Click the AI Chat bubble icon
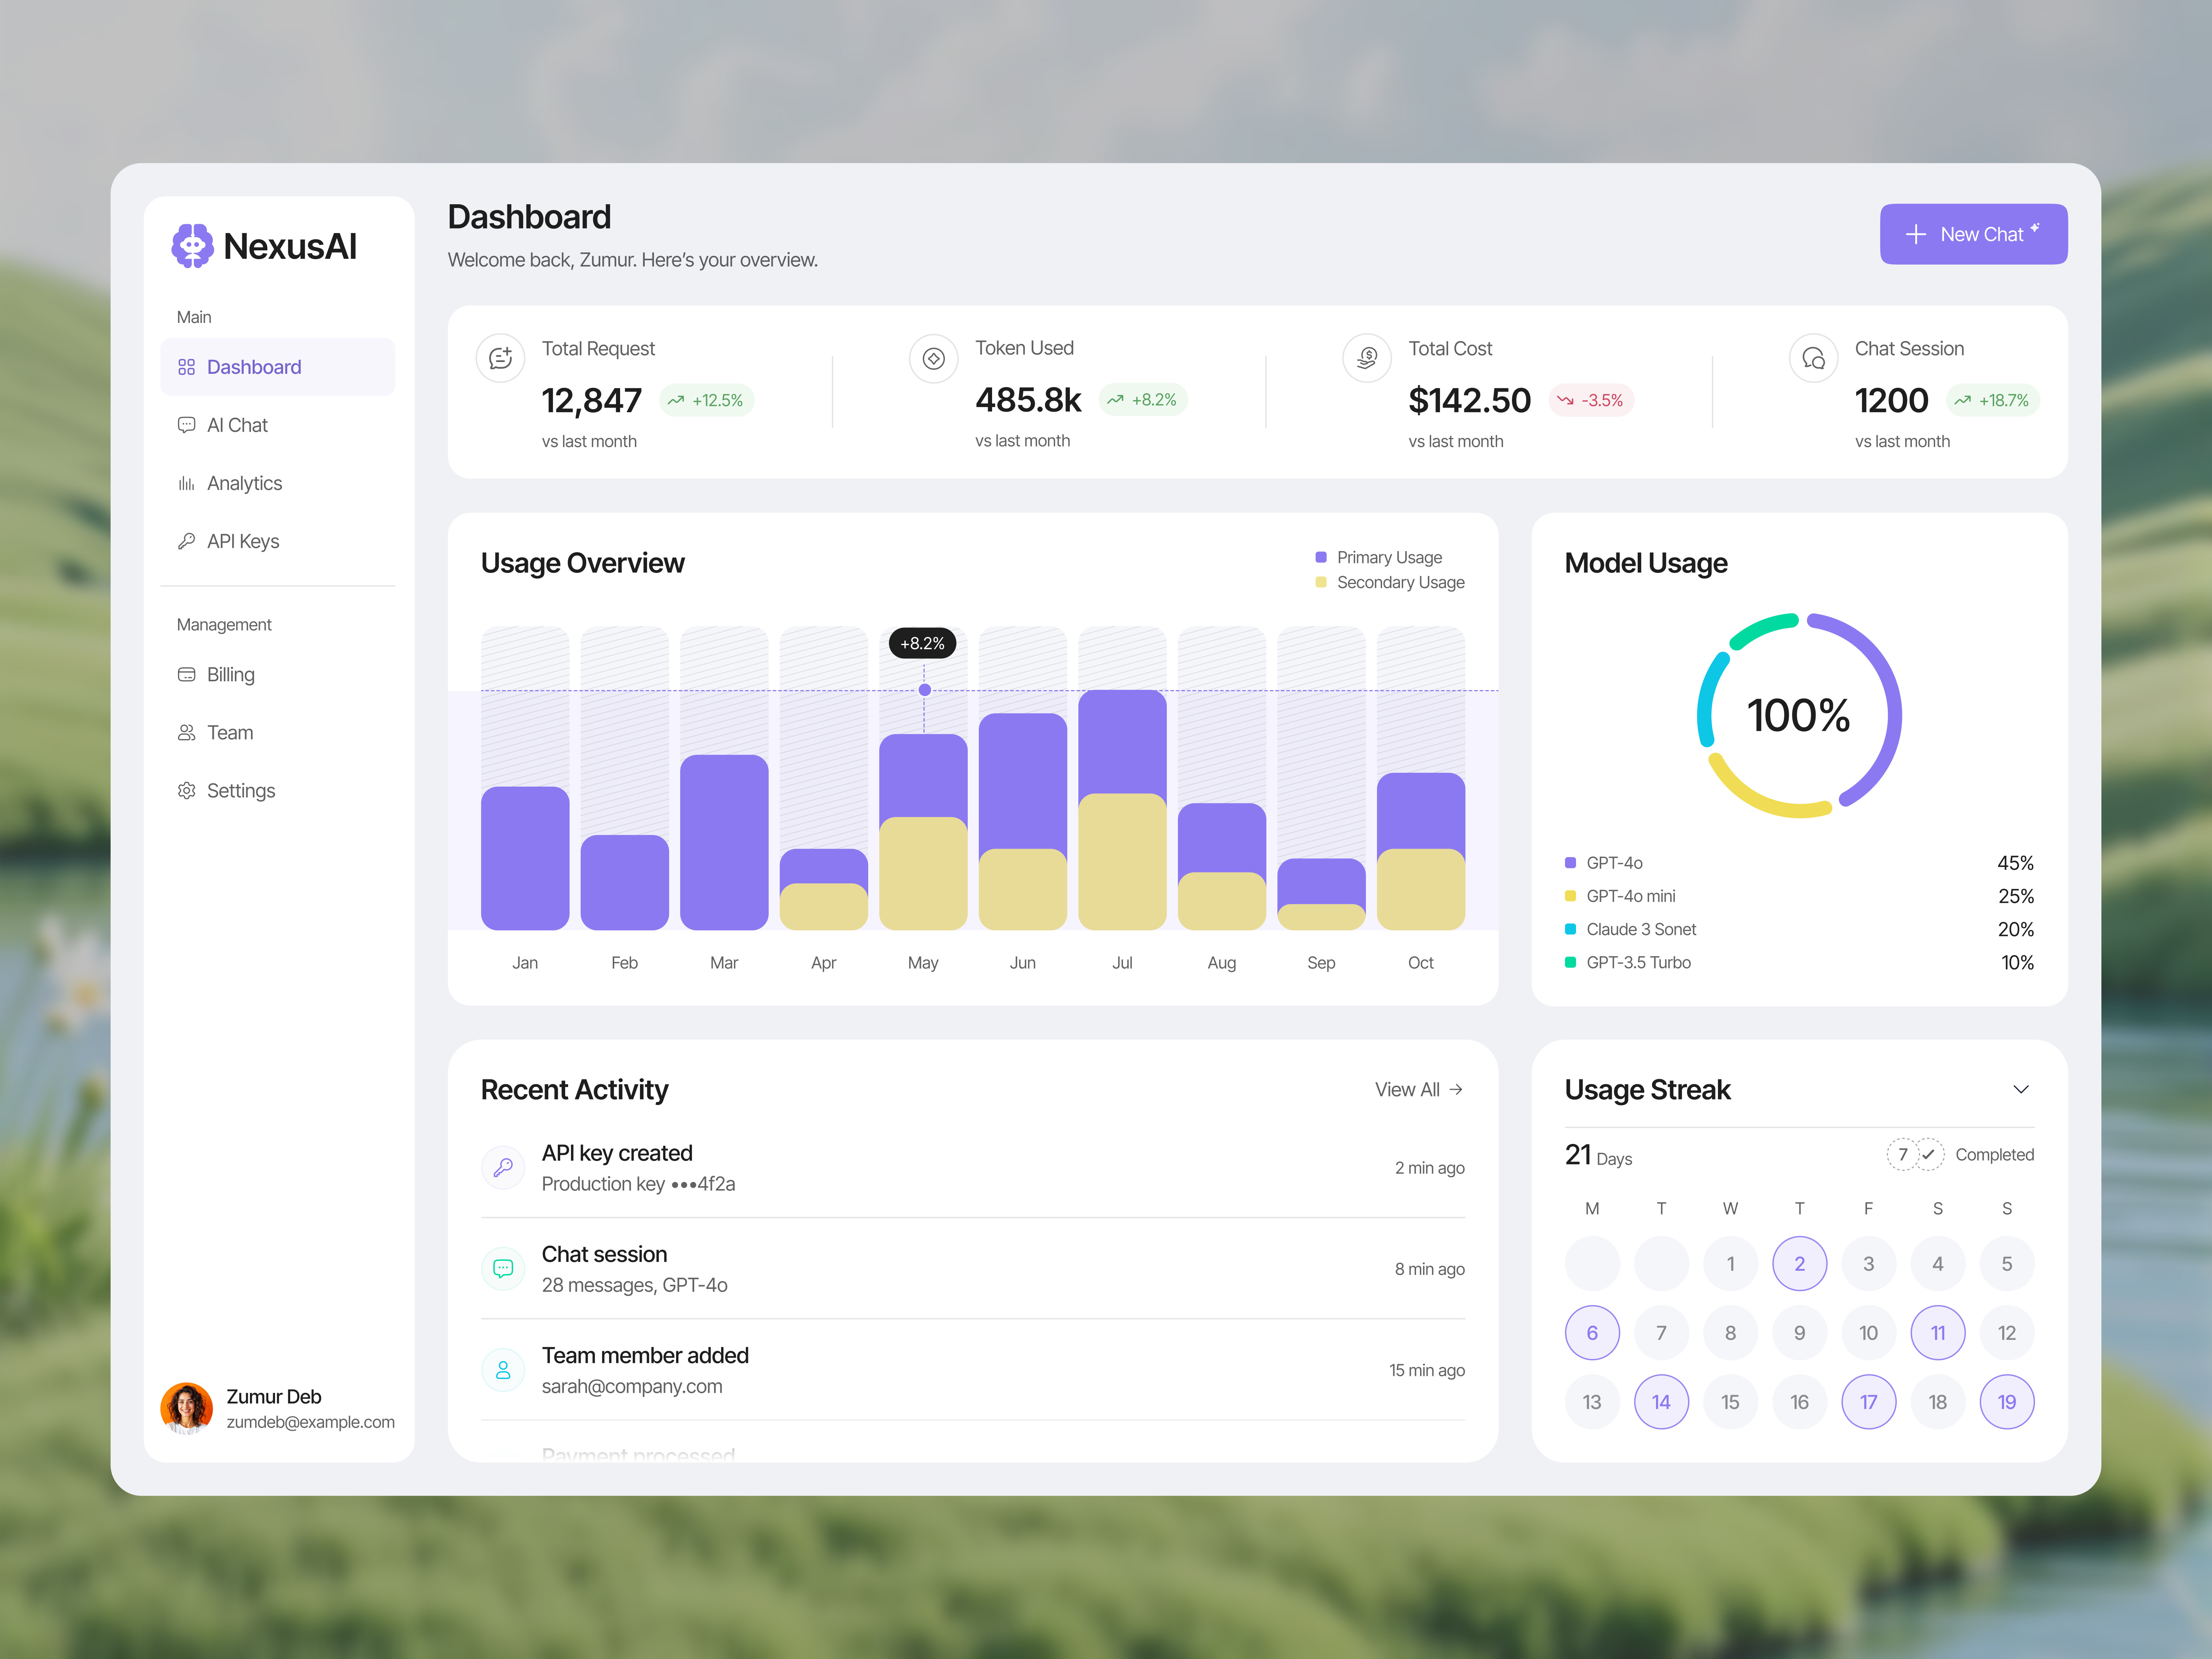This screenshot has height=1659, width=2212. pyautogui.click(x=186, y=425)
